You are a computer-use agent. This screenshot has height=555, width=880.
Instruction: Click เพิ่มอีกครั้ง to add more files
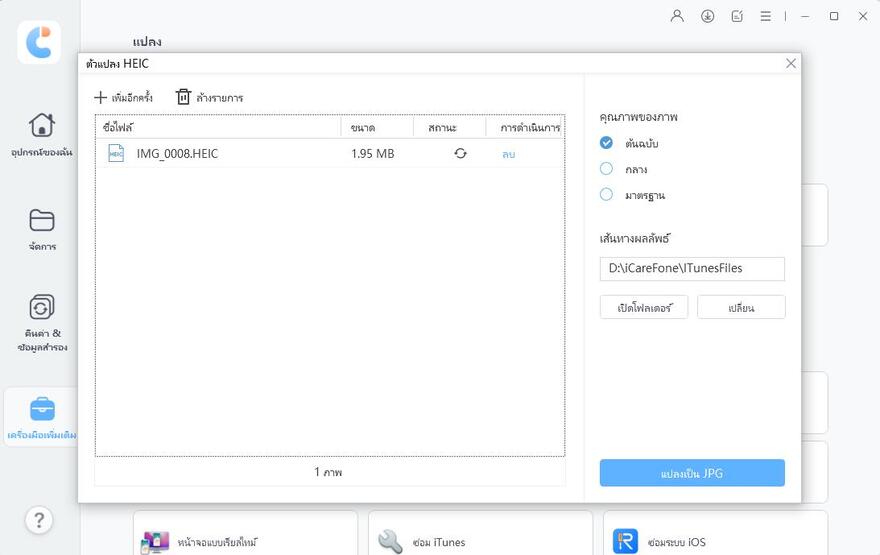point(123,97)
